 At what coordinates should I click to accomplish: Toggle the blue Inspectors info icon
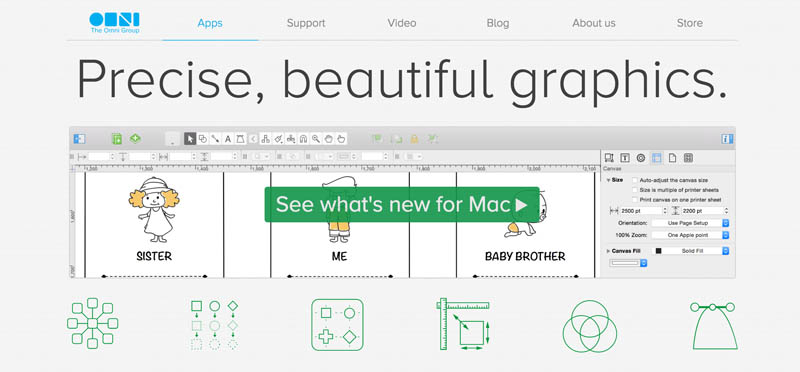(x=727, y=139)
